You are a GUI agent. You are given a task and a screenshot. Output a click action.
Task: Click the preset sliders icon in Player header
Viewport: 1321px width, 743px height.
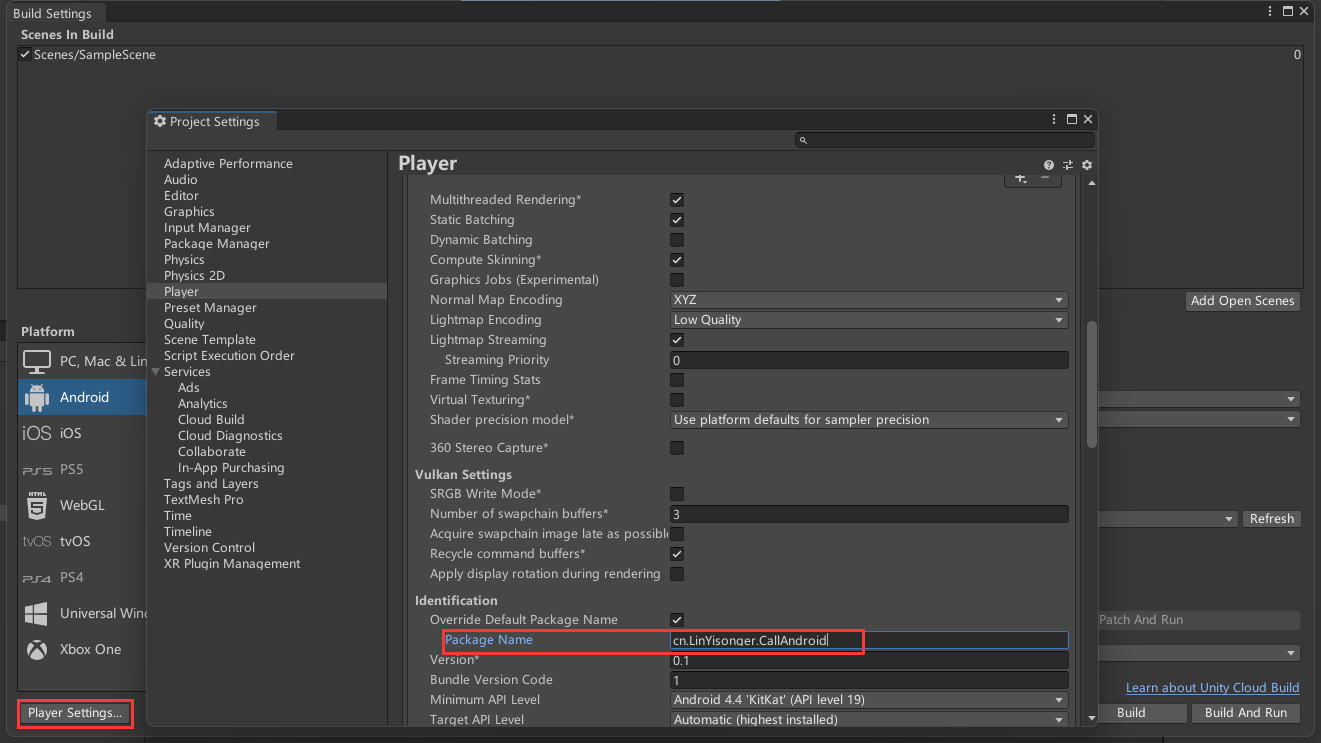pyautogui.click(x=1068, y=165)
